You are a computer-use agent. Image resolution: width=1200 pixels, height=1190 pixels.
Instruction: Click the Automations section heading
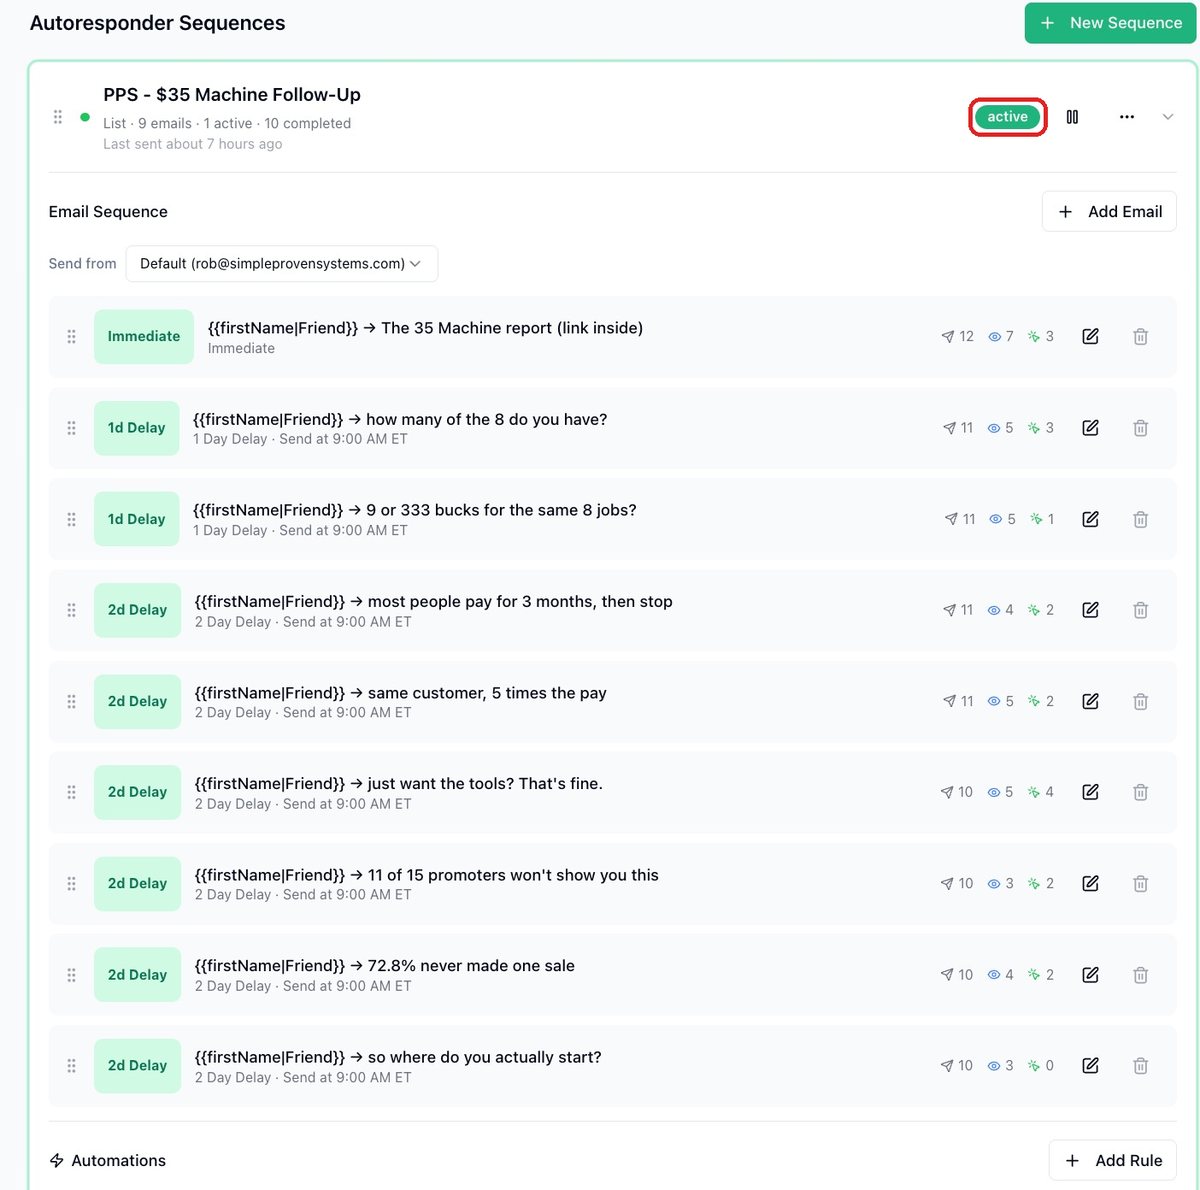tap(108, 1160)
